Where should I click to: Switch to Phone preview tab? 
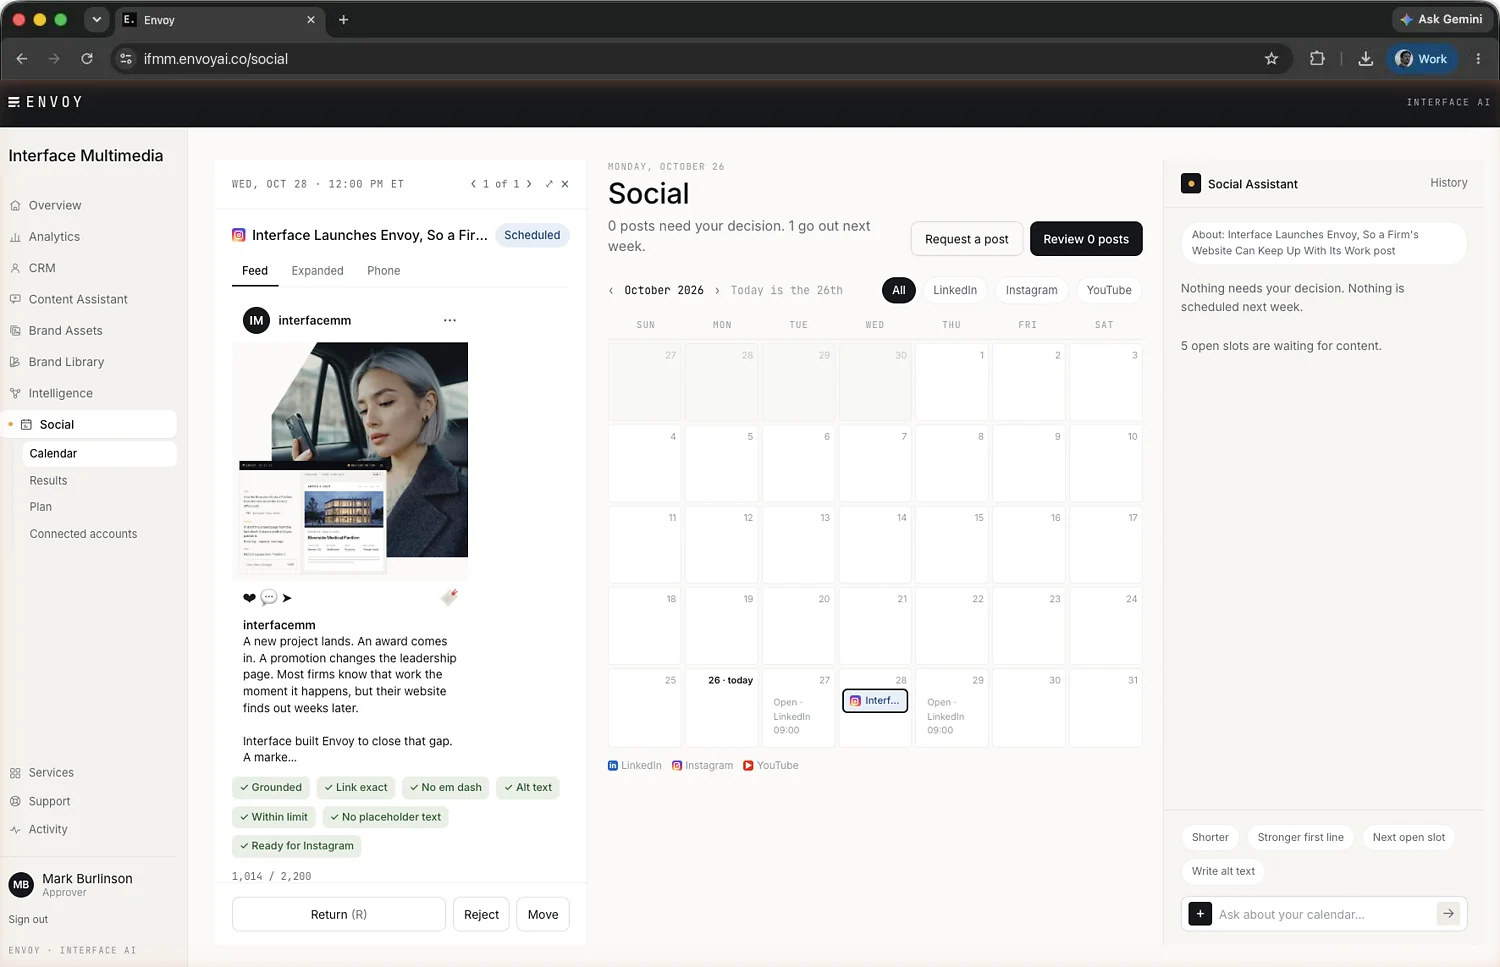point(383,271)
